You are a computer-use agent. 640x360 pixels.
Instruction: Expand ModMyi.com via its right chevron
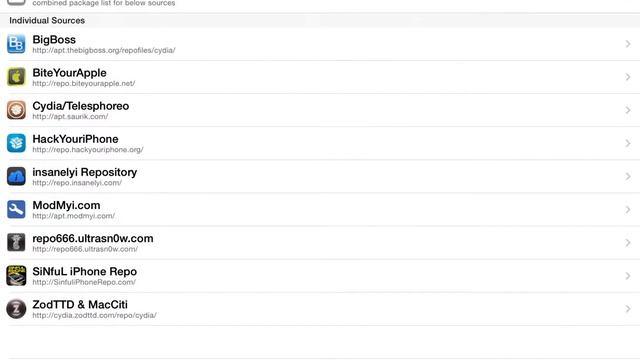628,209
